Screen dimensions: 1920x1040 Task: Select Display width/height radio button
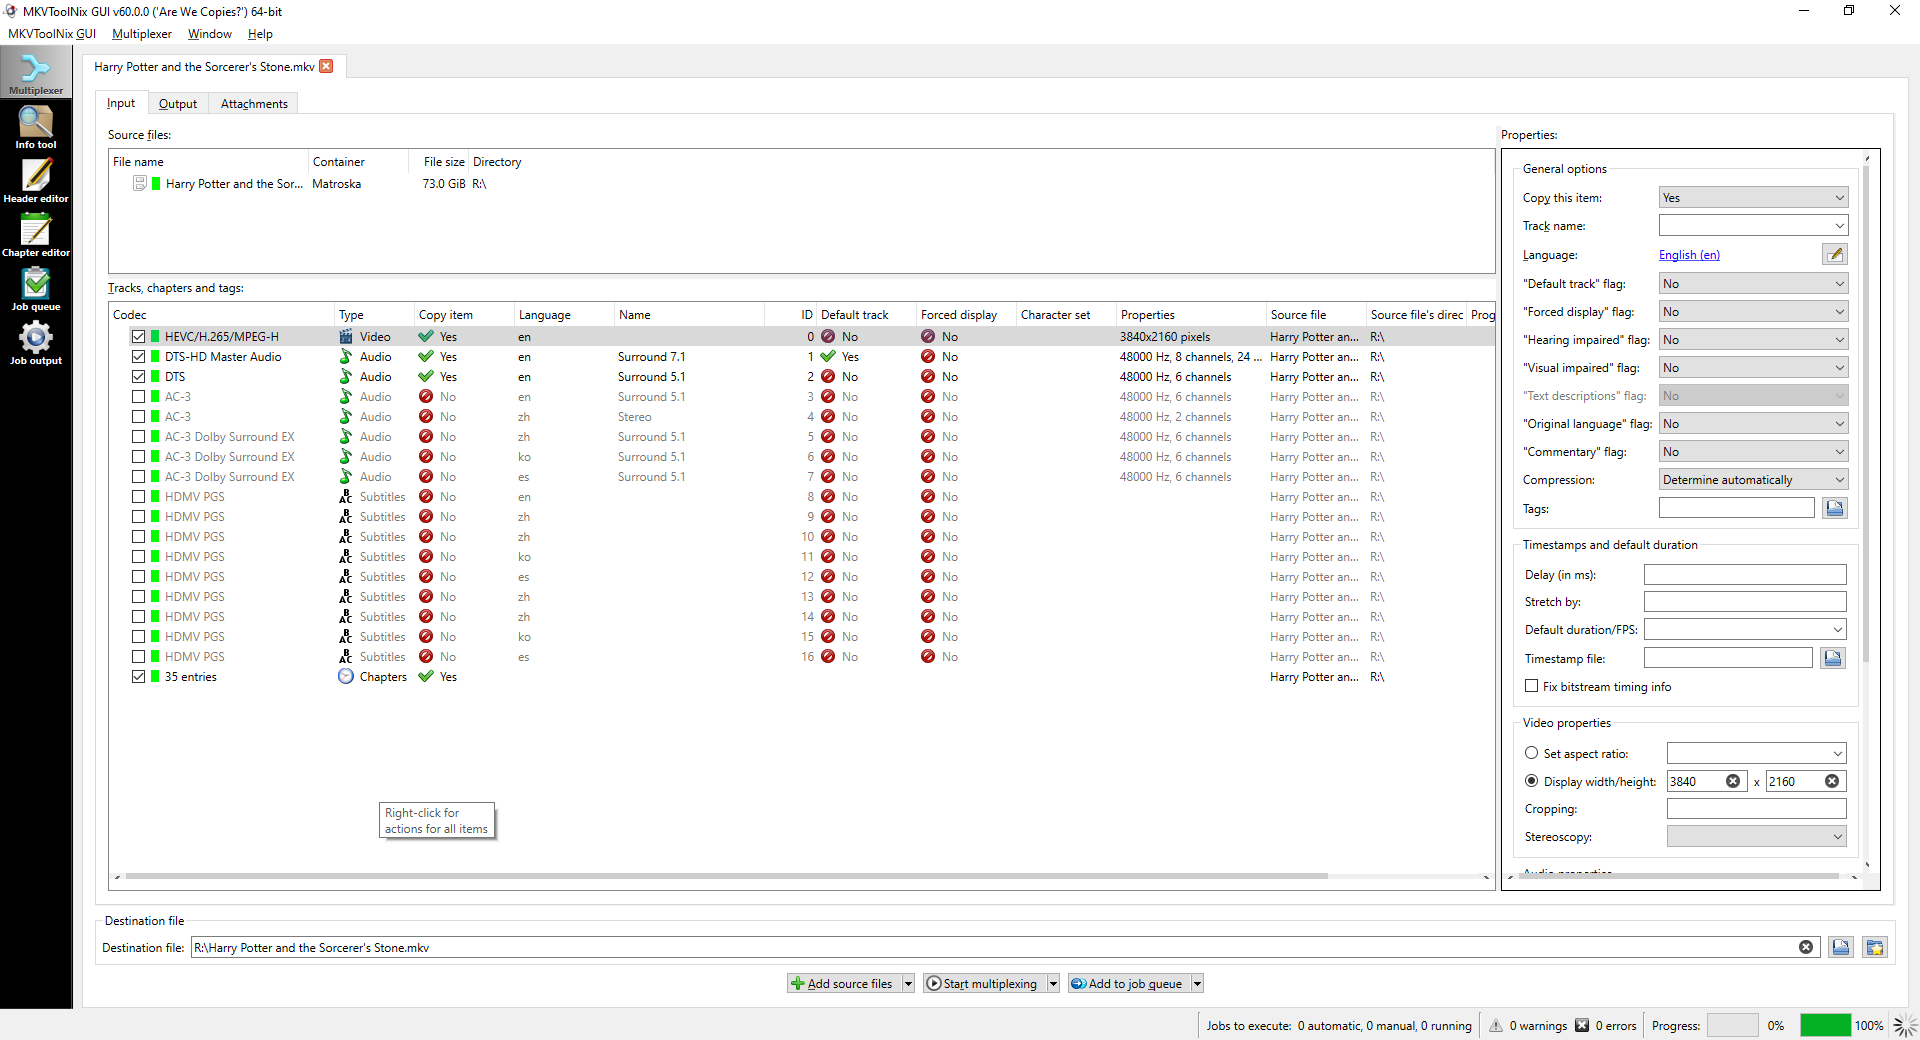(1531, 781)
